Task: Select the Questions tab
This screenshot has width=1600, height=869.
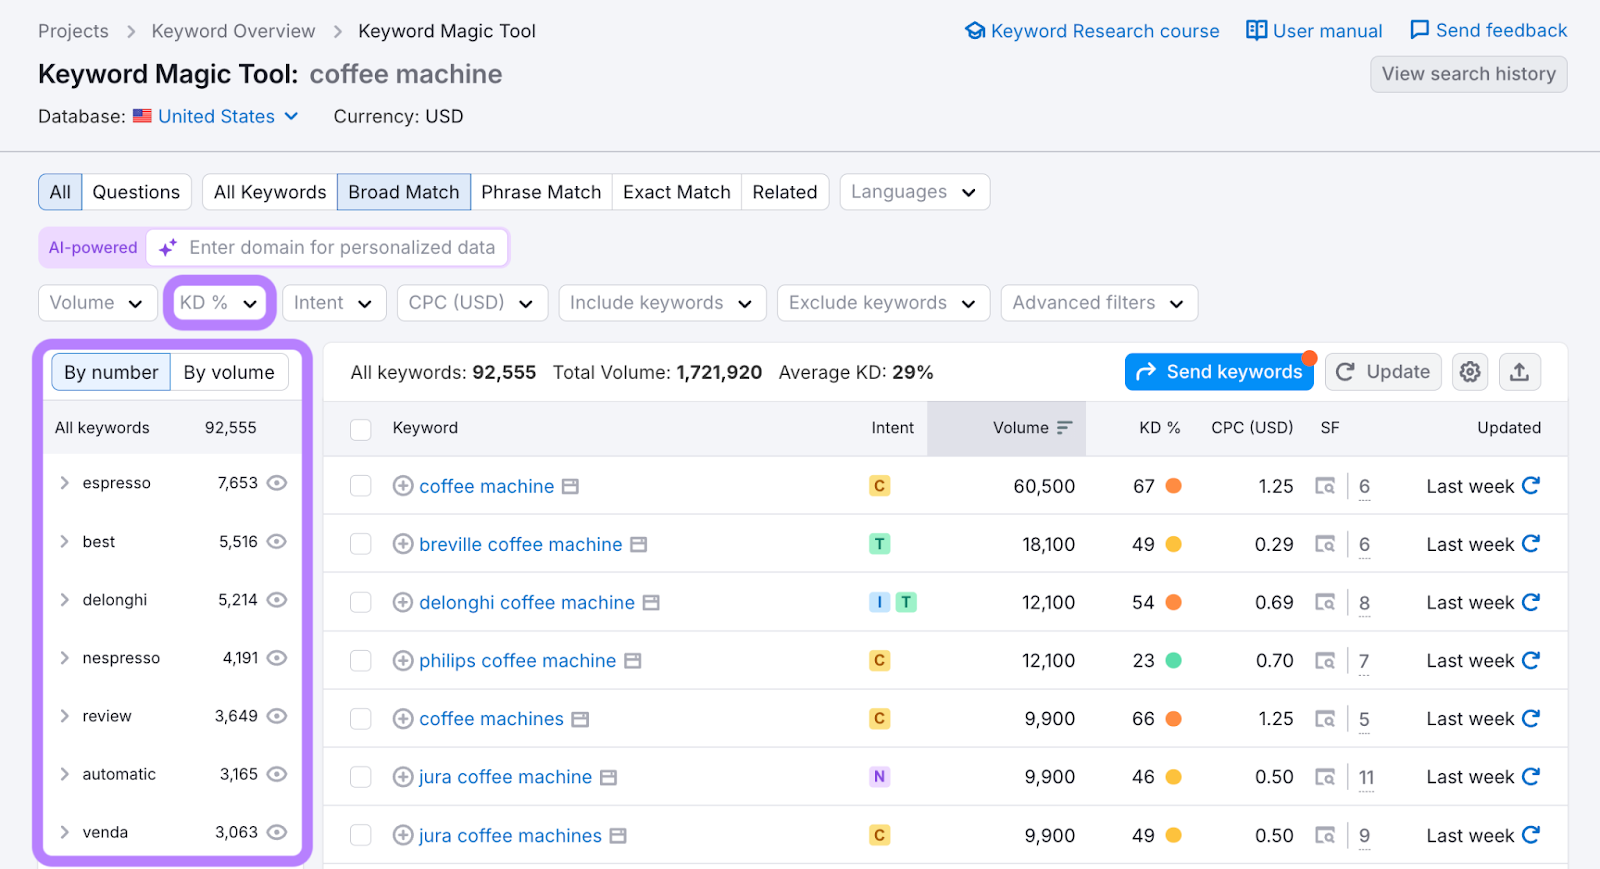Action: [136, 192]
